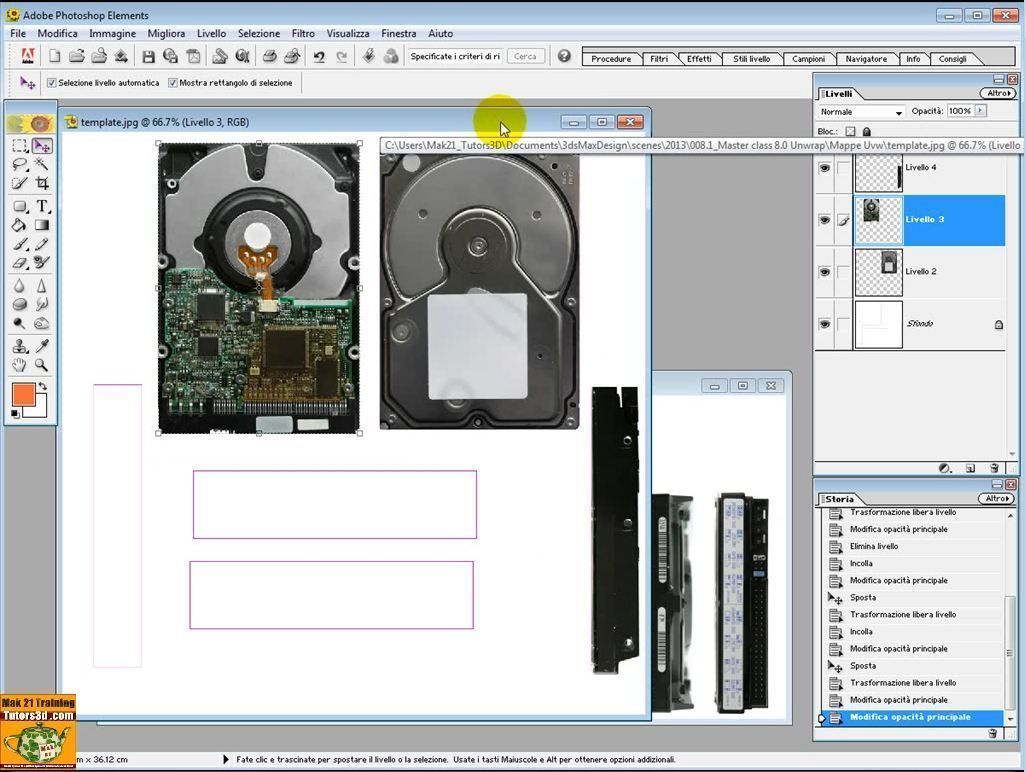Select the Burn tool
Screen dimensions: 1026x772
[42, 323]
